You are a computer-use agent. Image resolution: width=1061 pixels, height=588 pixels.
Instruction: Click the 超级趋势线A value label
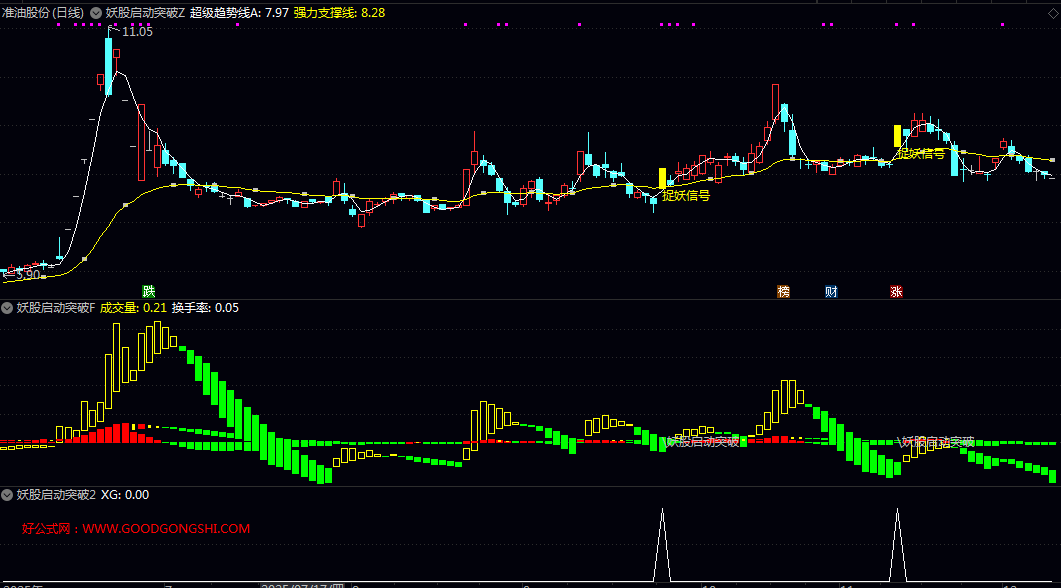click(x=239, y=13)
